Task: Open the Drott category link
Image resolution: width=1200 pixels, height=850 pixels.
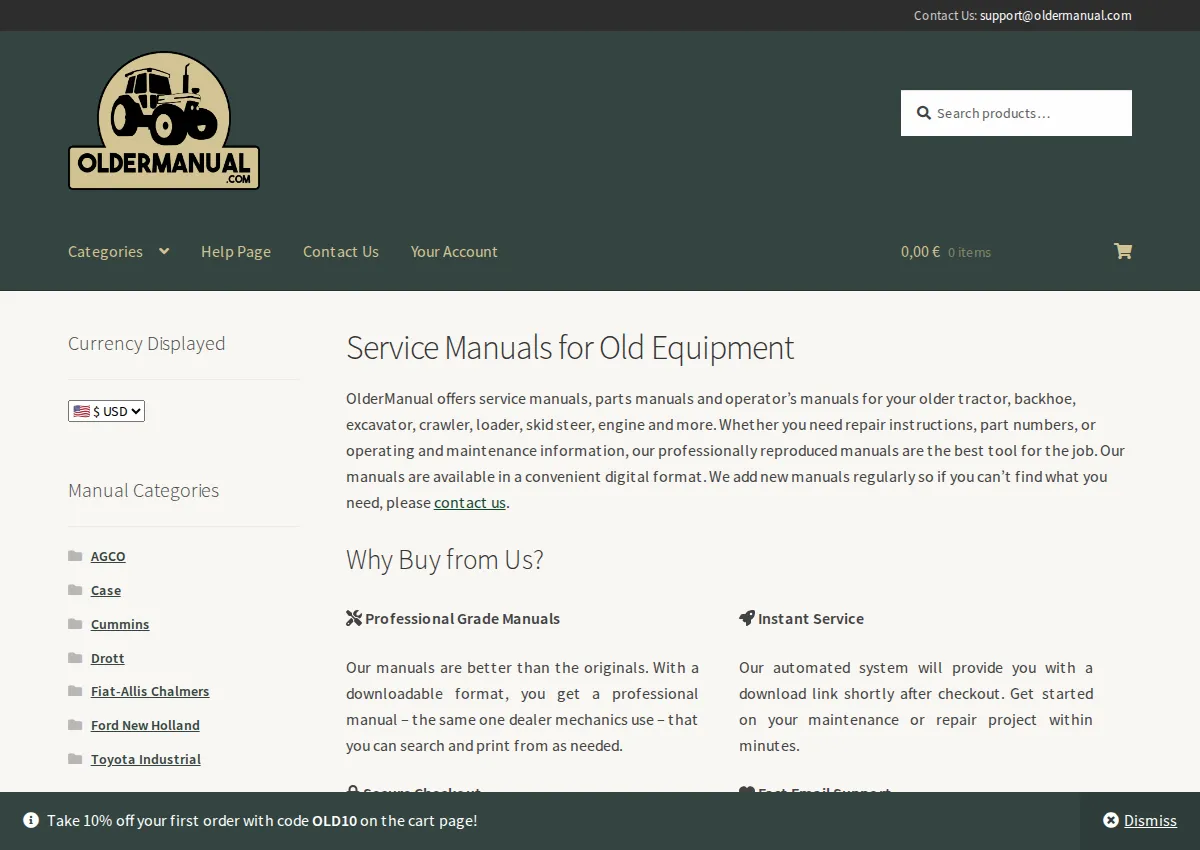Action: tap(108, 658)
